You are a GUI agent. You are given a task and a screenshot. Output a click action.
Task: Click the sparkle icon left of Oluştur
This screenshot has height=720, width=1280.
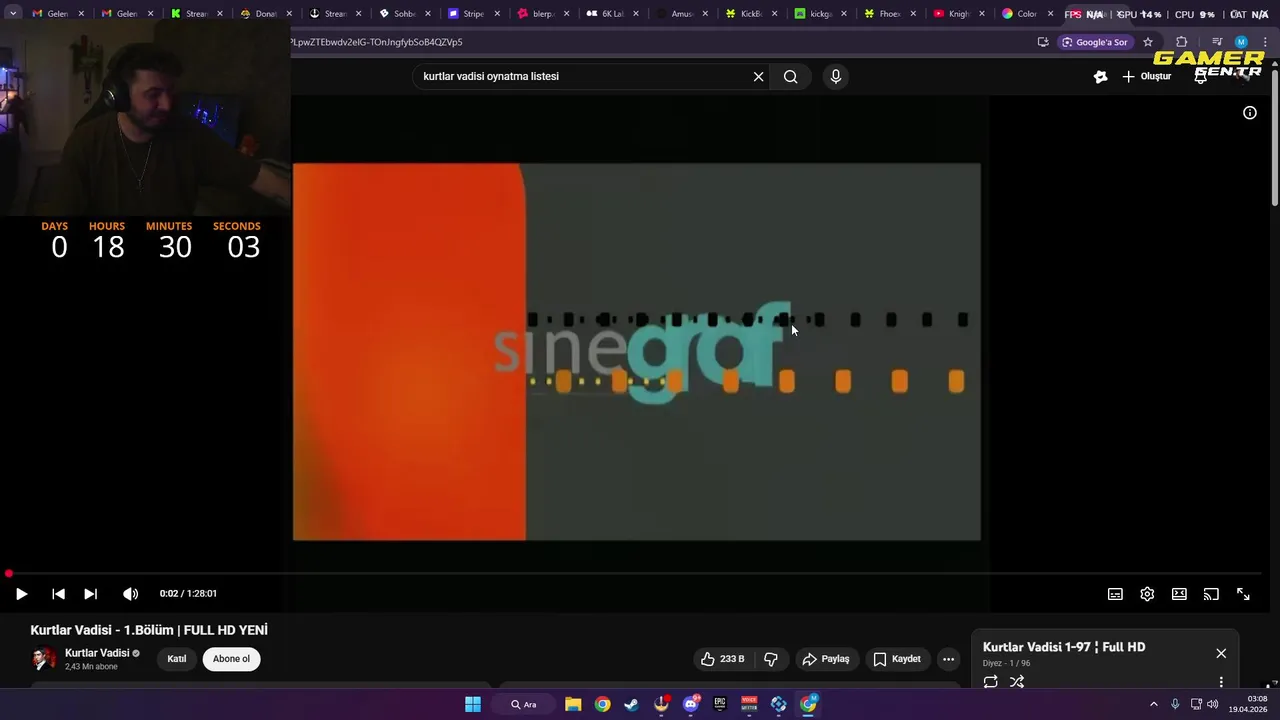coord(1100,77)
